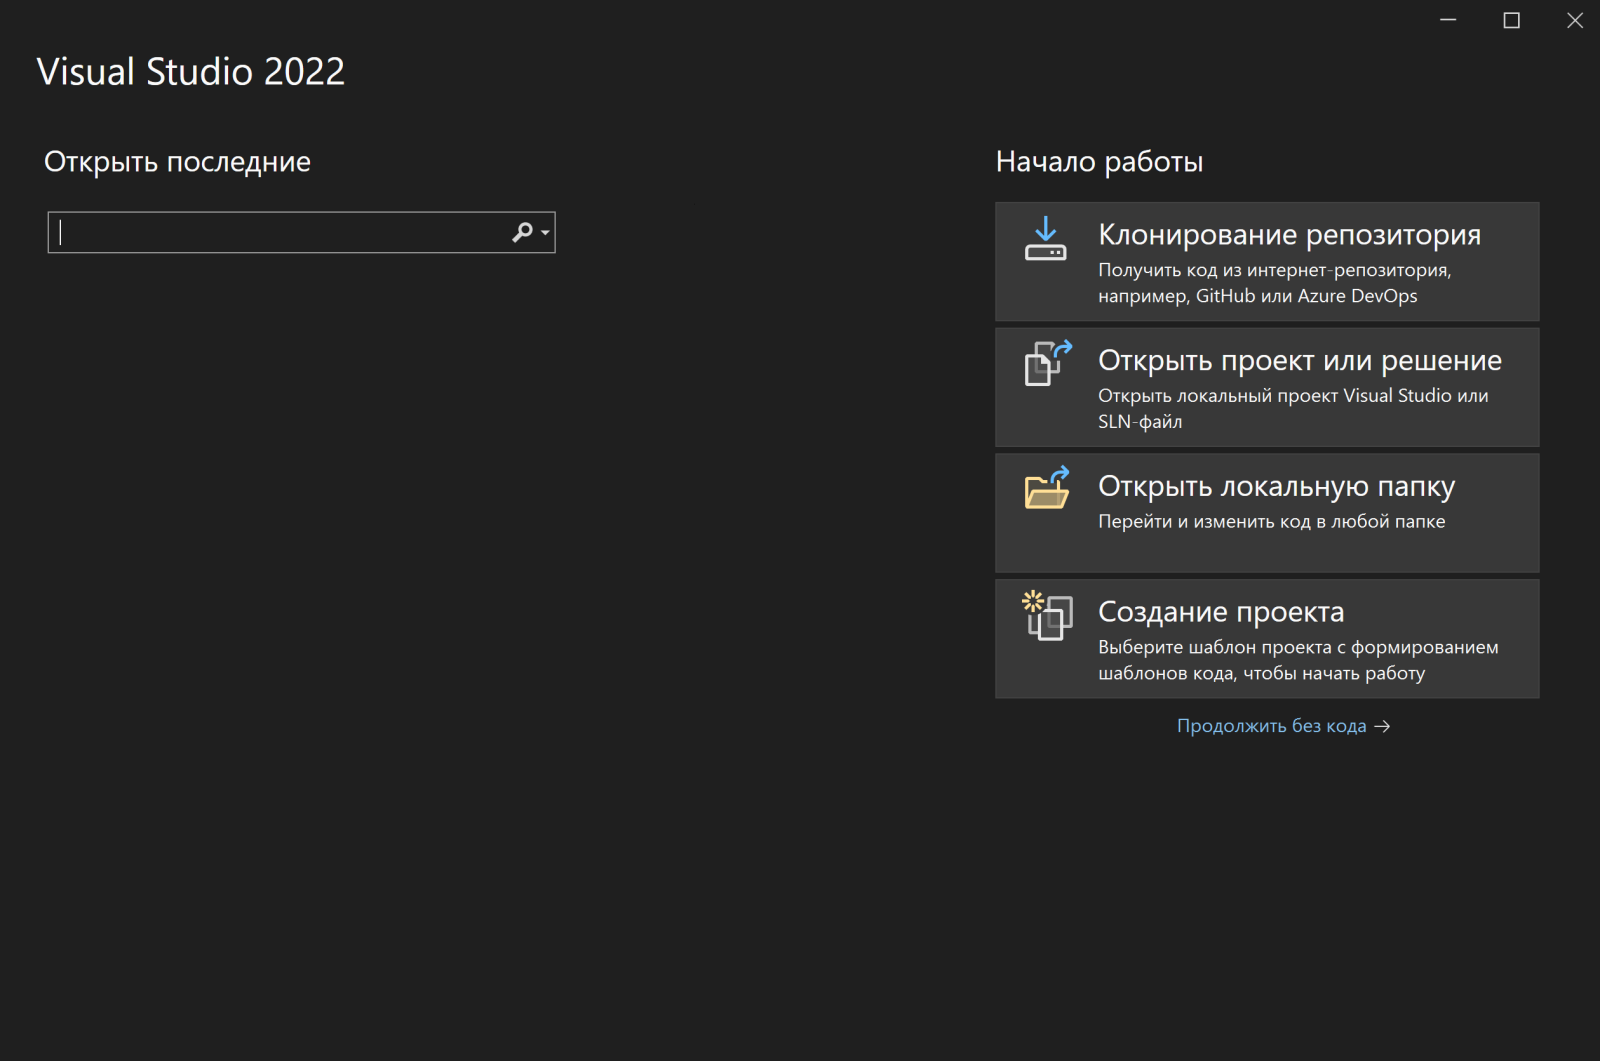Close the Visual Studio start window
The image size is (1600, 1061).
point(1574,20)
